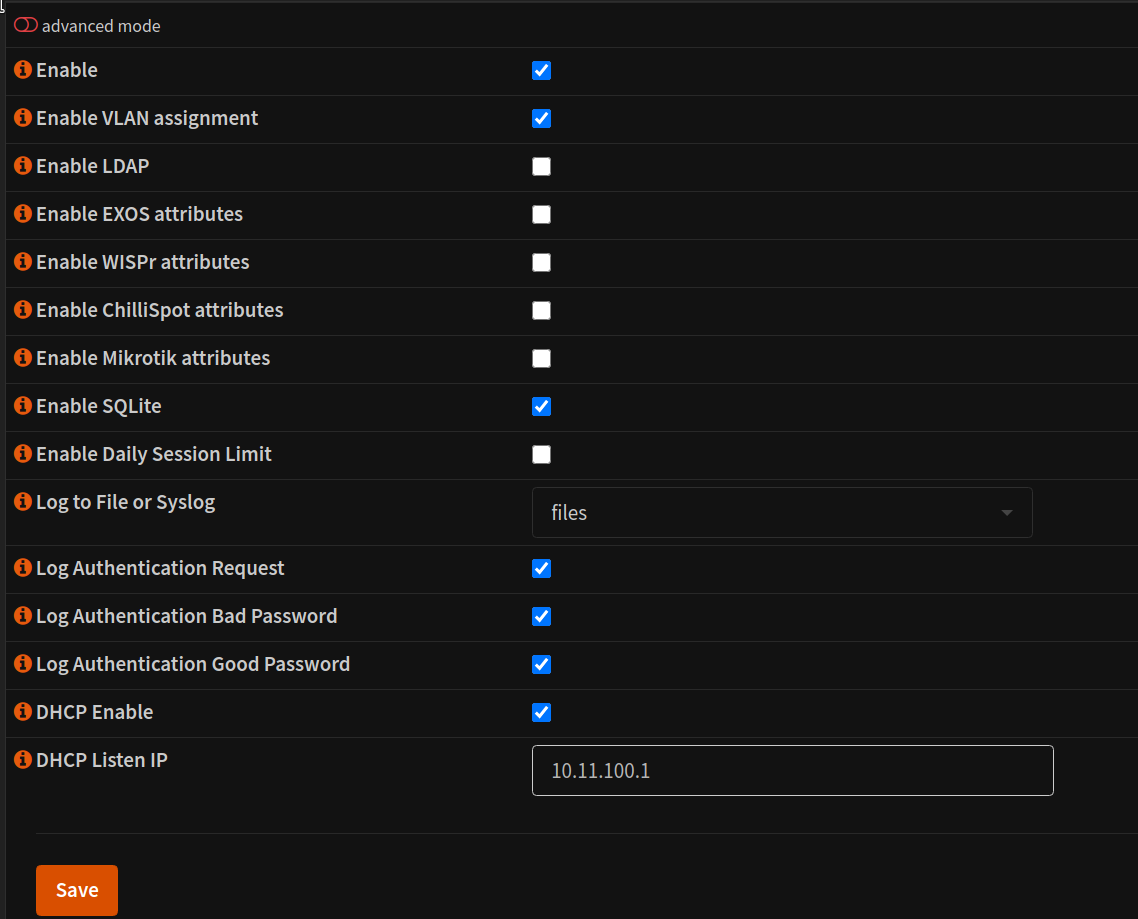Click the Enable Daily Session Limit info icon

click(x=22, y=454)
